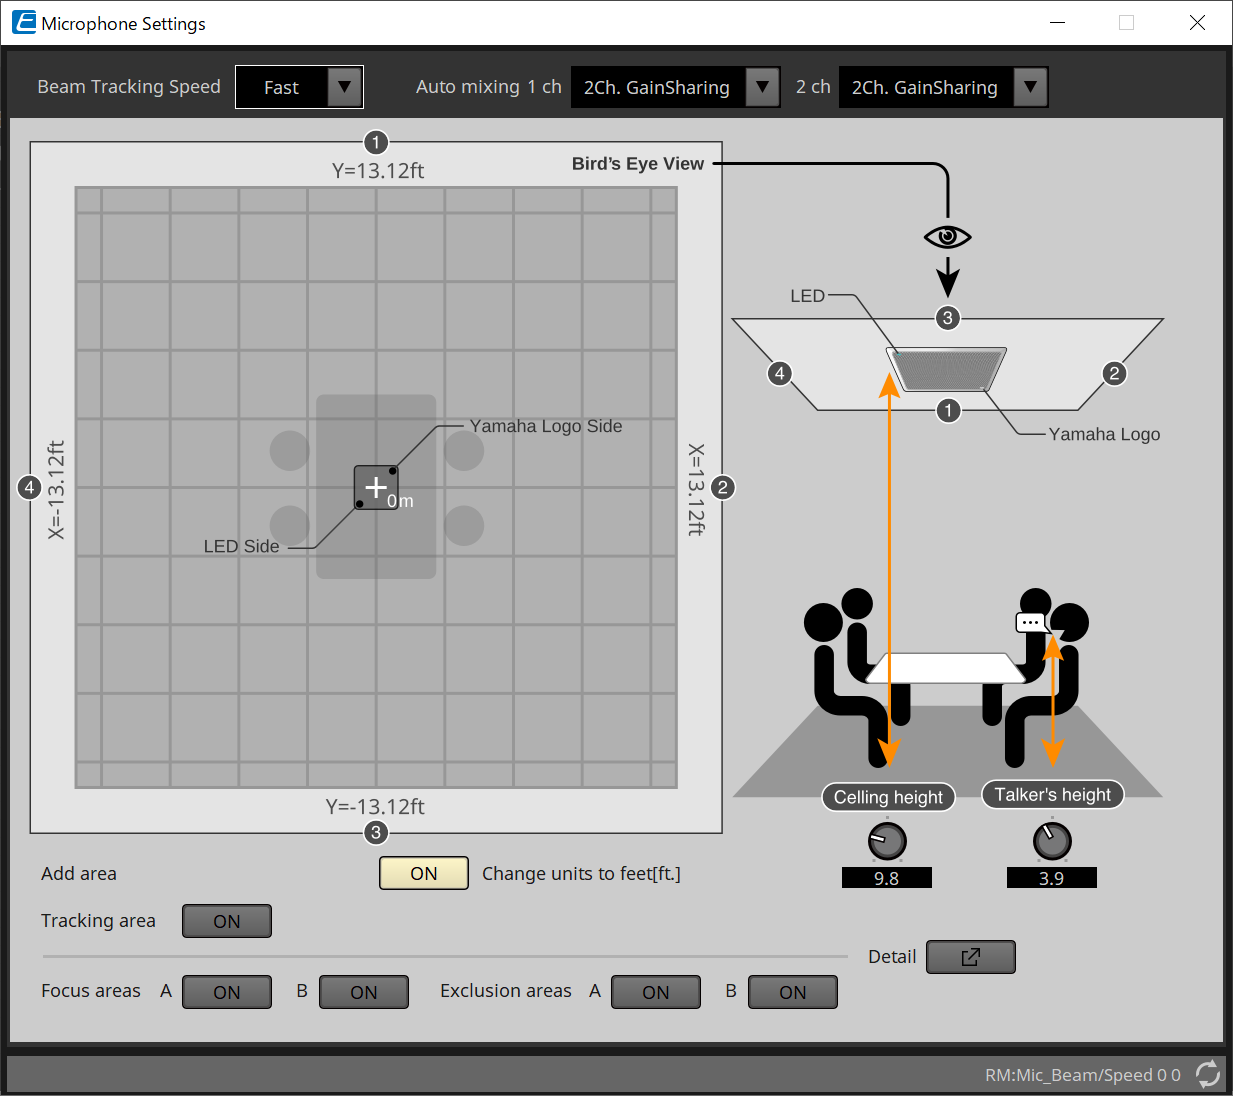Screen dimensions: 1233x1096
Task: Toggle Tracking area ON button
Action: pyautogui.click(x=226, y=921)
